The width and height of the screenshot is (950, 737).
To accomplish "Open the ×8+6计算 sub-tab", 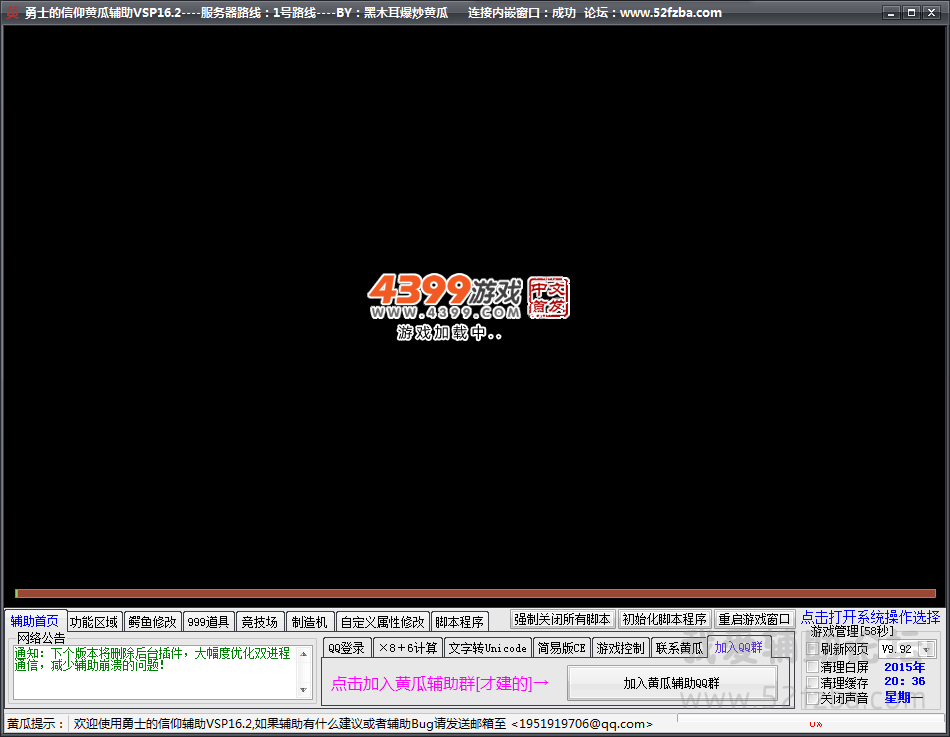I will pyautogui.click(x=408, y=648).
